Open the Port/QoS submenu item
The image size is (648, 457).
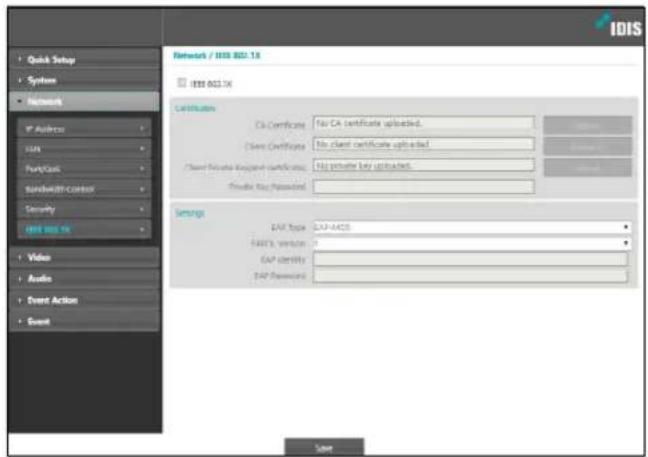click(84, 169)
